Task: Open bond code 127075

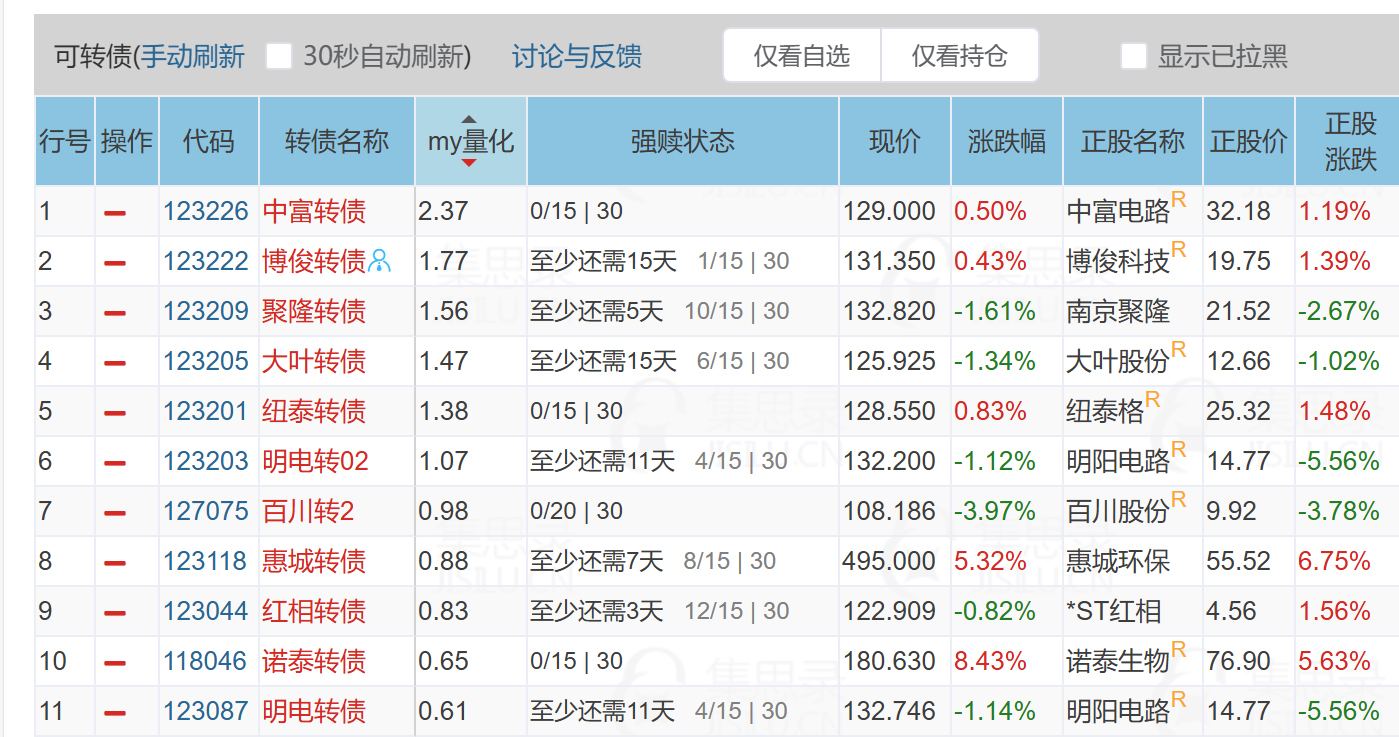Action: pos(206,511)
